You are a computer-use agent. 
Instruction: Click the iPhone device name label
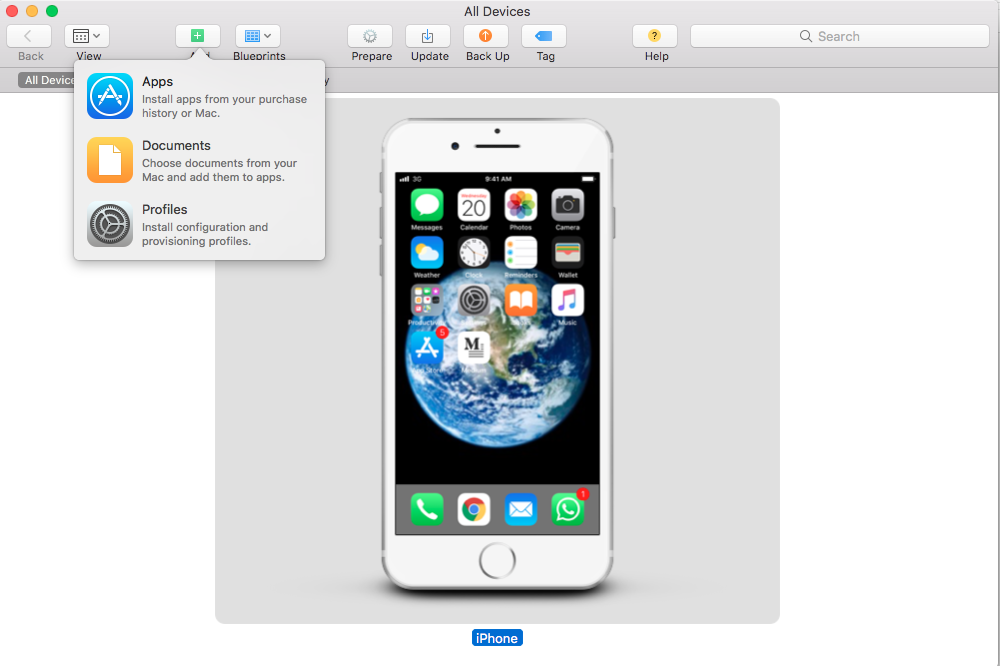coord(497,638)
